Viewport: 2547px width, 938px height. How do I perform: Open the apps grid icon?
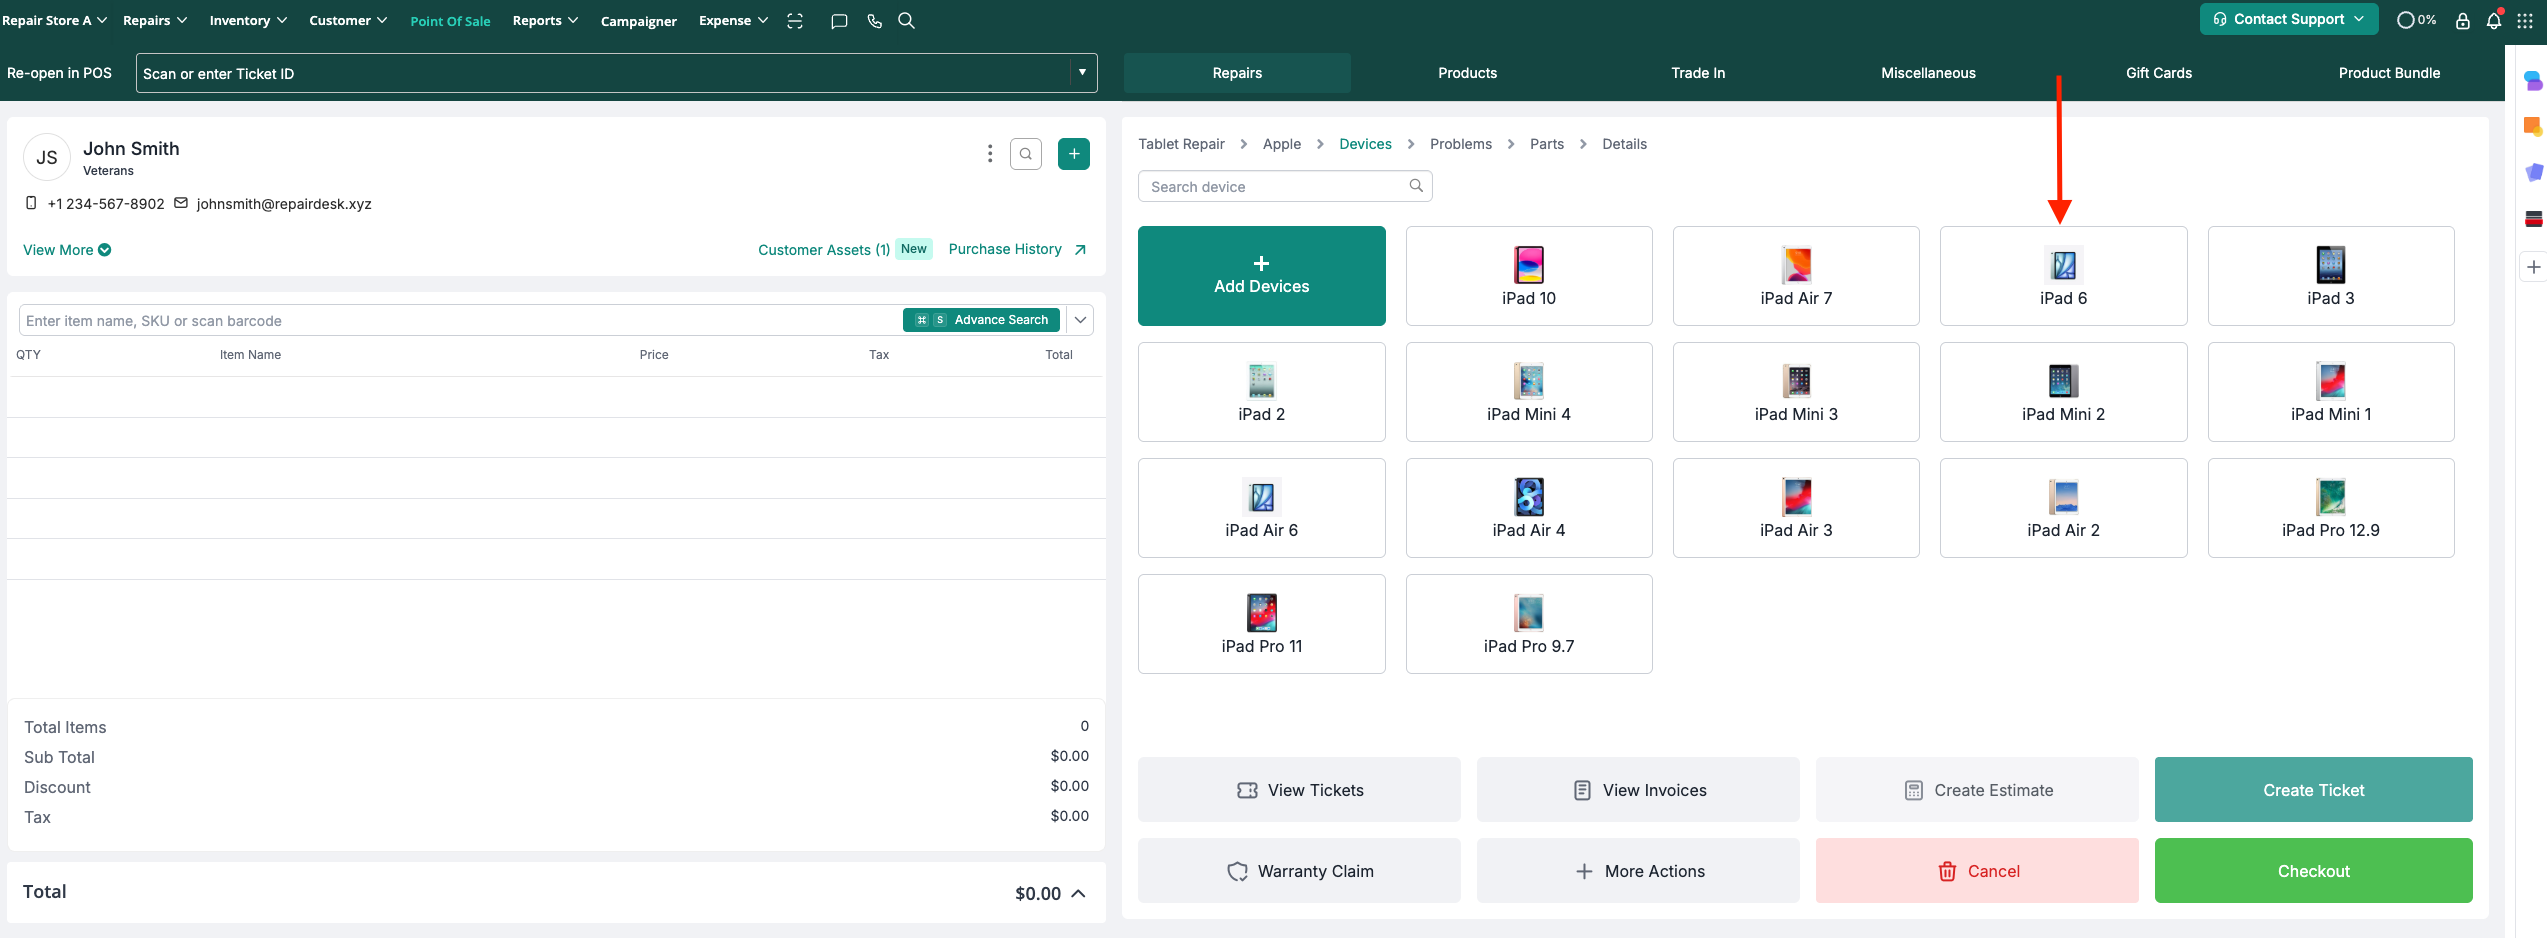click(2525, 21)
